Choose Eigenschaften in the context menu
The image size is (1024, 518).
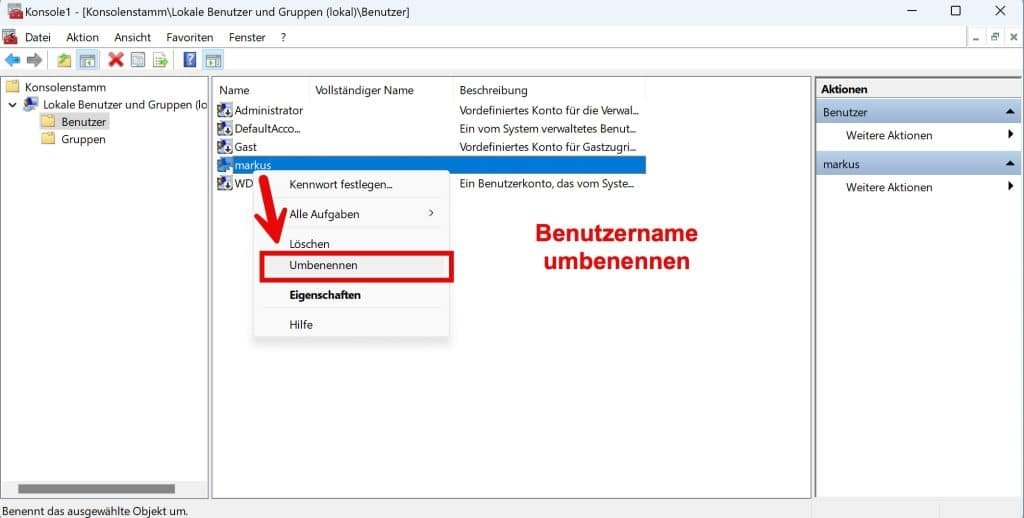point(351,295)
